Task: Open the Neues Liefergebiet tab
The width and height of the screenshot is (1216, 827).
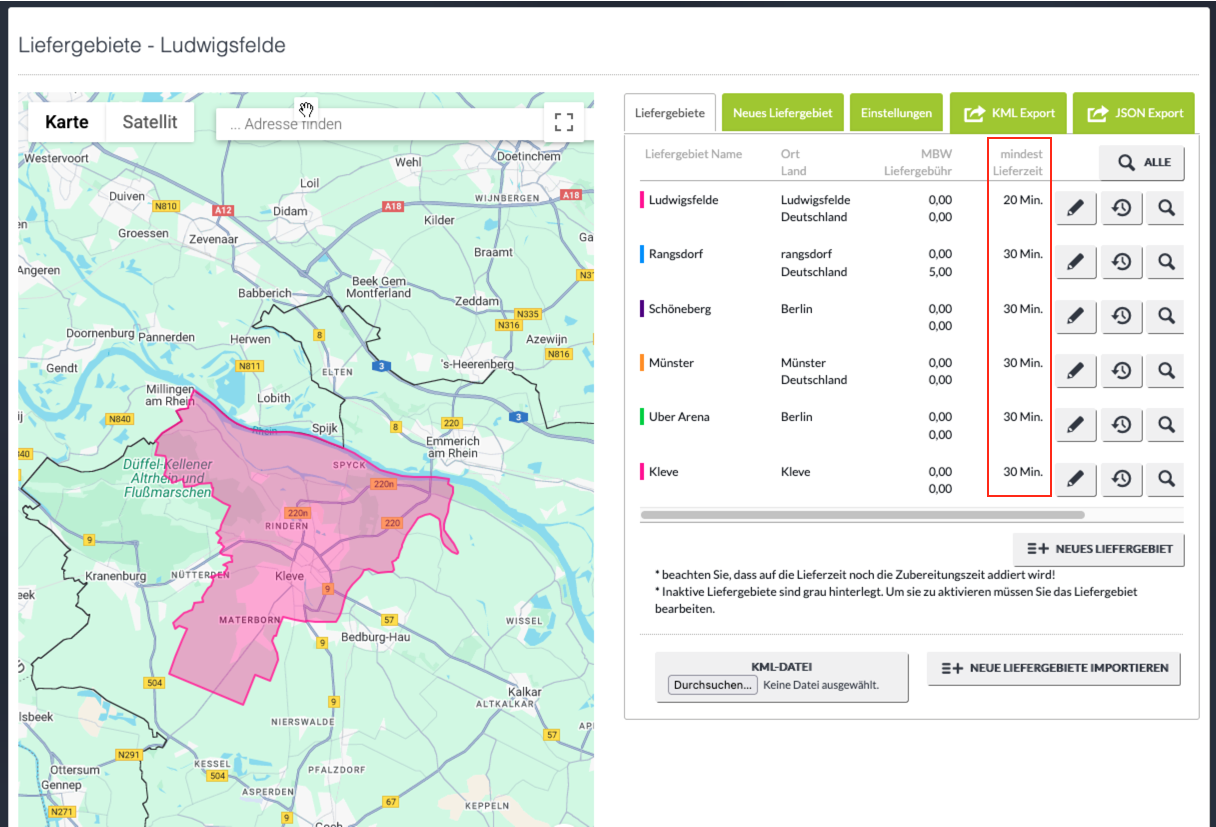Action: click(782, 113)
